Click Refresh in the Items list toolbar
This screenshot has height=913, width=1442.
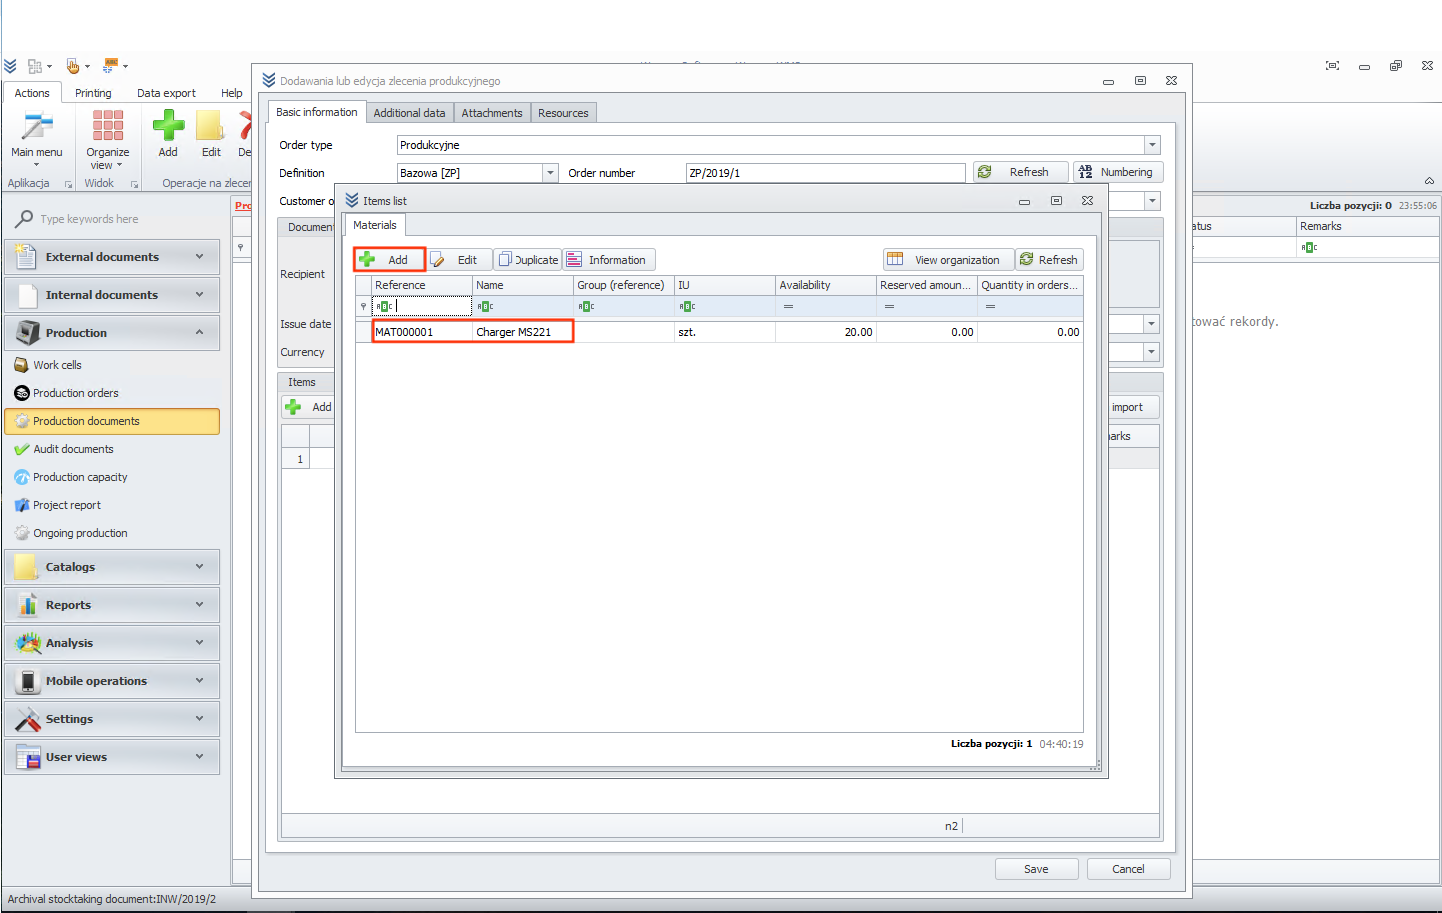coord(1049,260)
